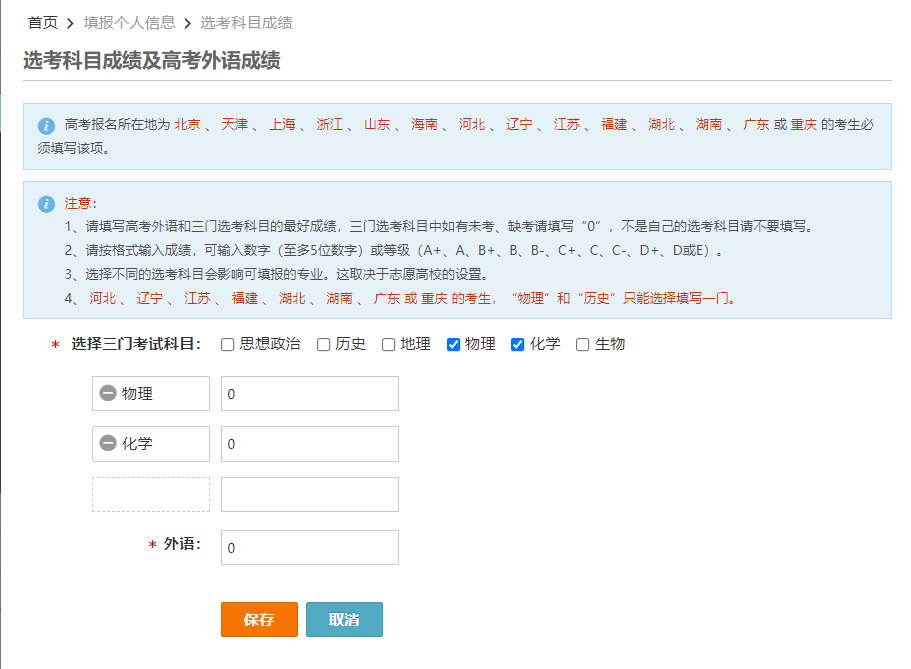Go to 首页 in the breadcrumb
This screenshot has height=669, width=911.
pos(42,22)
